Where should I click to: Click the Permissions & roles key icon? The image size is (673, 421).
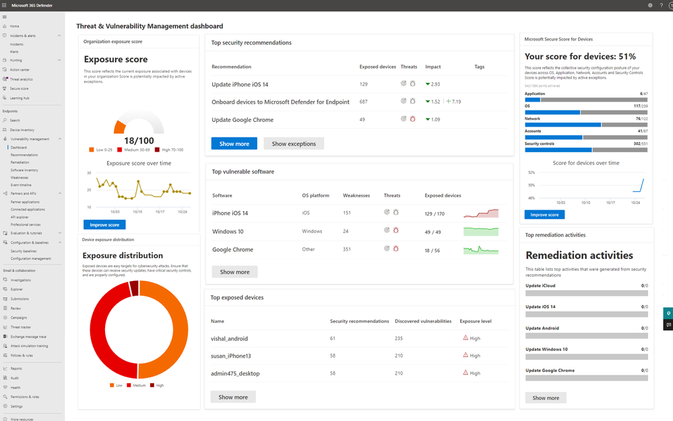pyautogui.click(x=5, y=397)
